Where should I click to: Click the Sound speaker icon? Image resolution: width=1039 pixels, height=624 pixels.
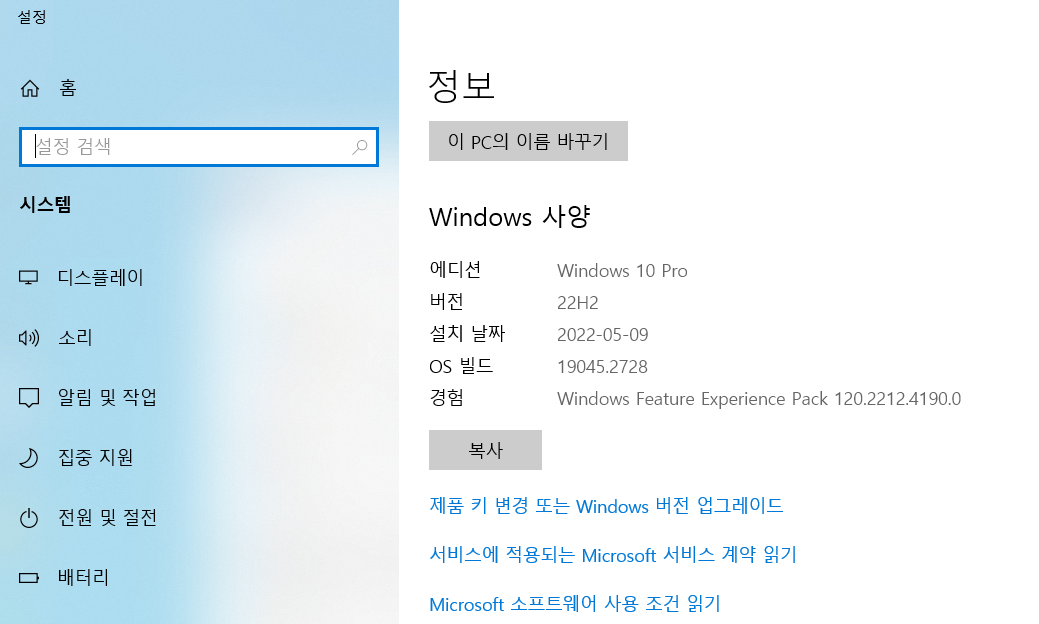(x=28, y=338)
